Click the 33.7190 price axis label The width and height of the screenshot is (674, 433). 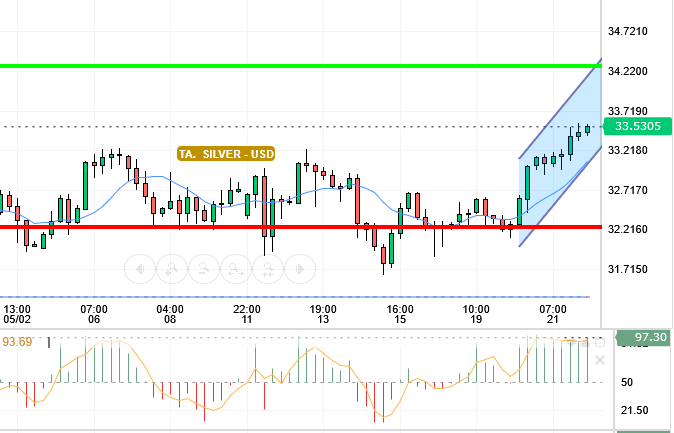pyautogui.click(x=627, y=111)
